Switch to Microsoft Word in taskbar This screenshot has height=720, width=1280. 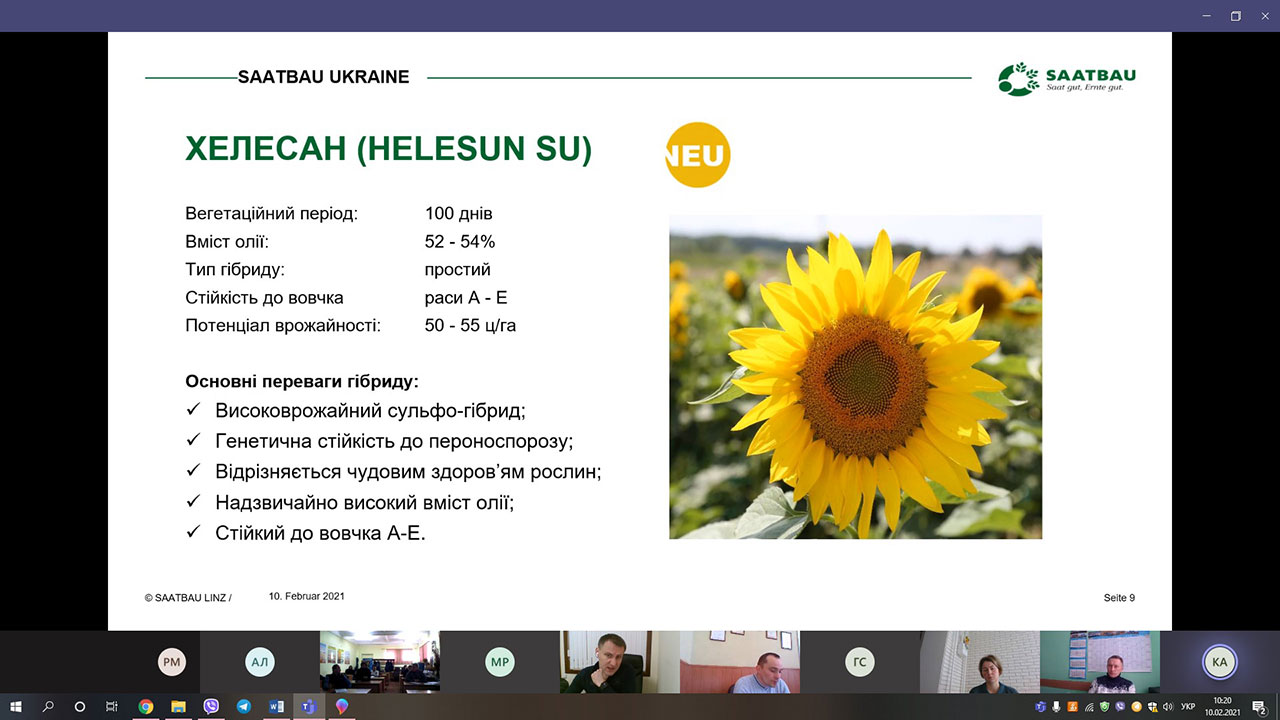coord(276,707)
